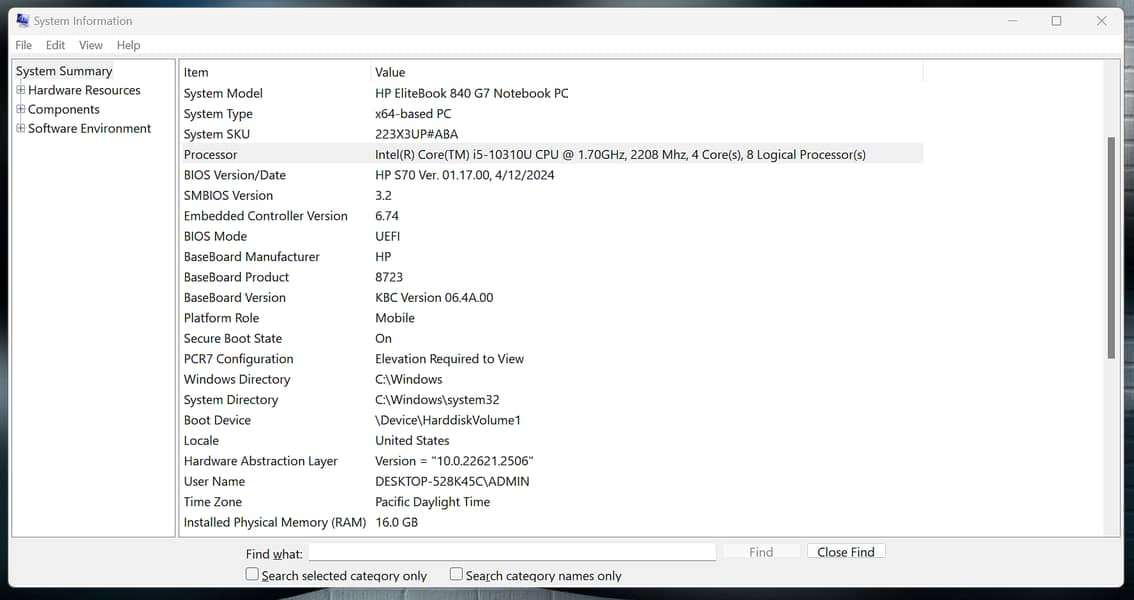Click inside the Find what text field
The image size is (1134, 600).
511,552
